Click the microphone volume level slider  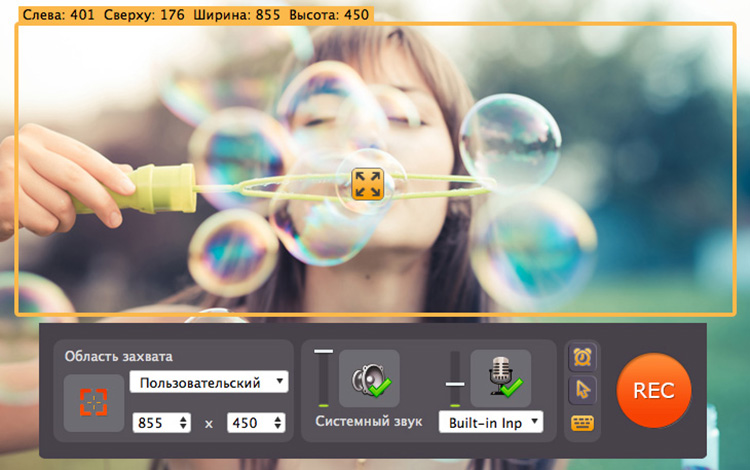pyautogui.click(x=455, y=382)
